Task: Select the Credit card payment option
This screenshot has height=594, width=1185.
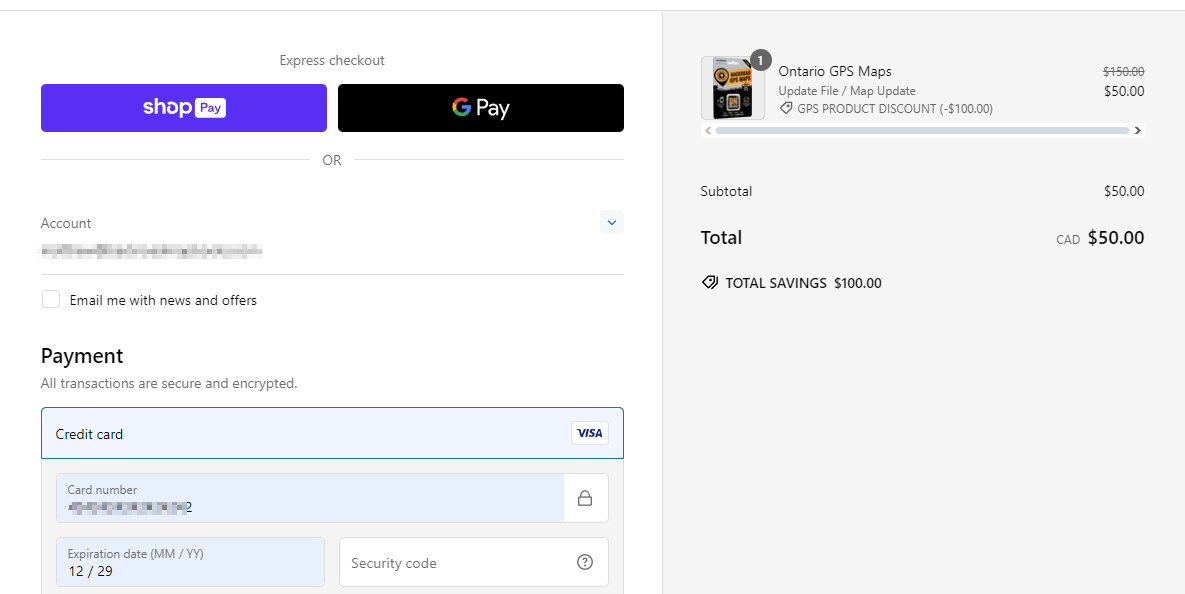Action: [333, 434]
